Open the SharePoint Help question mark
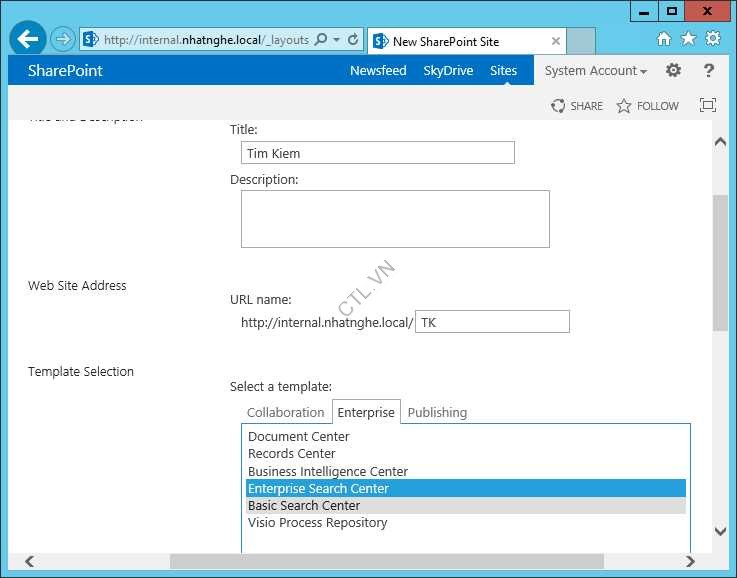Image resolution: width=737 pixels, height=578 pixels. [708, 70]
